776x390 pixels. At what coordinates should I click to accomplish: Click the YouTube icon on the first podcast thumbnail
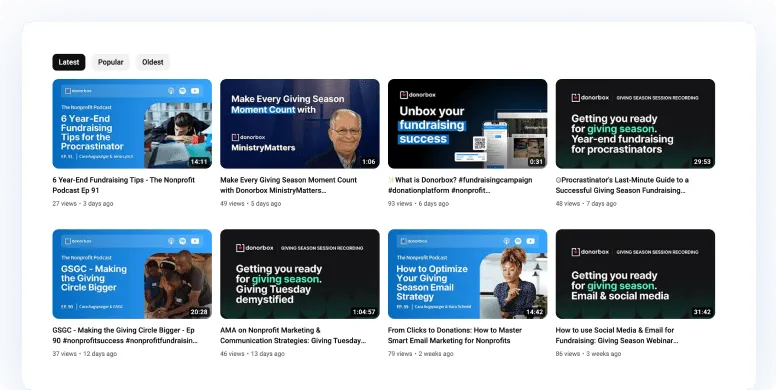(195, 91)
